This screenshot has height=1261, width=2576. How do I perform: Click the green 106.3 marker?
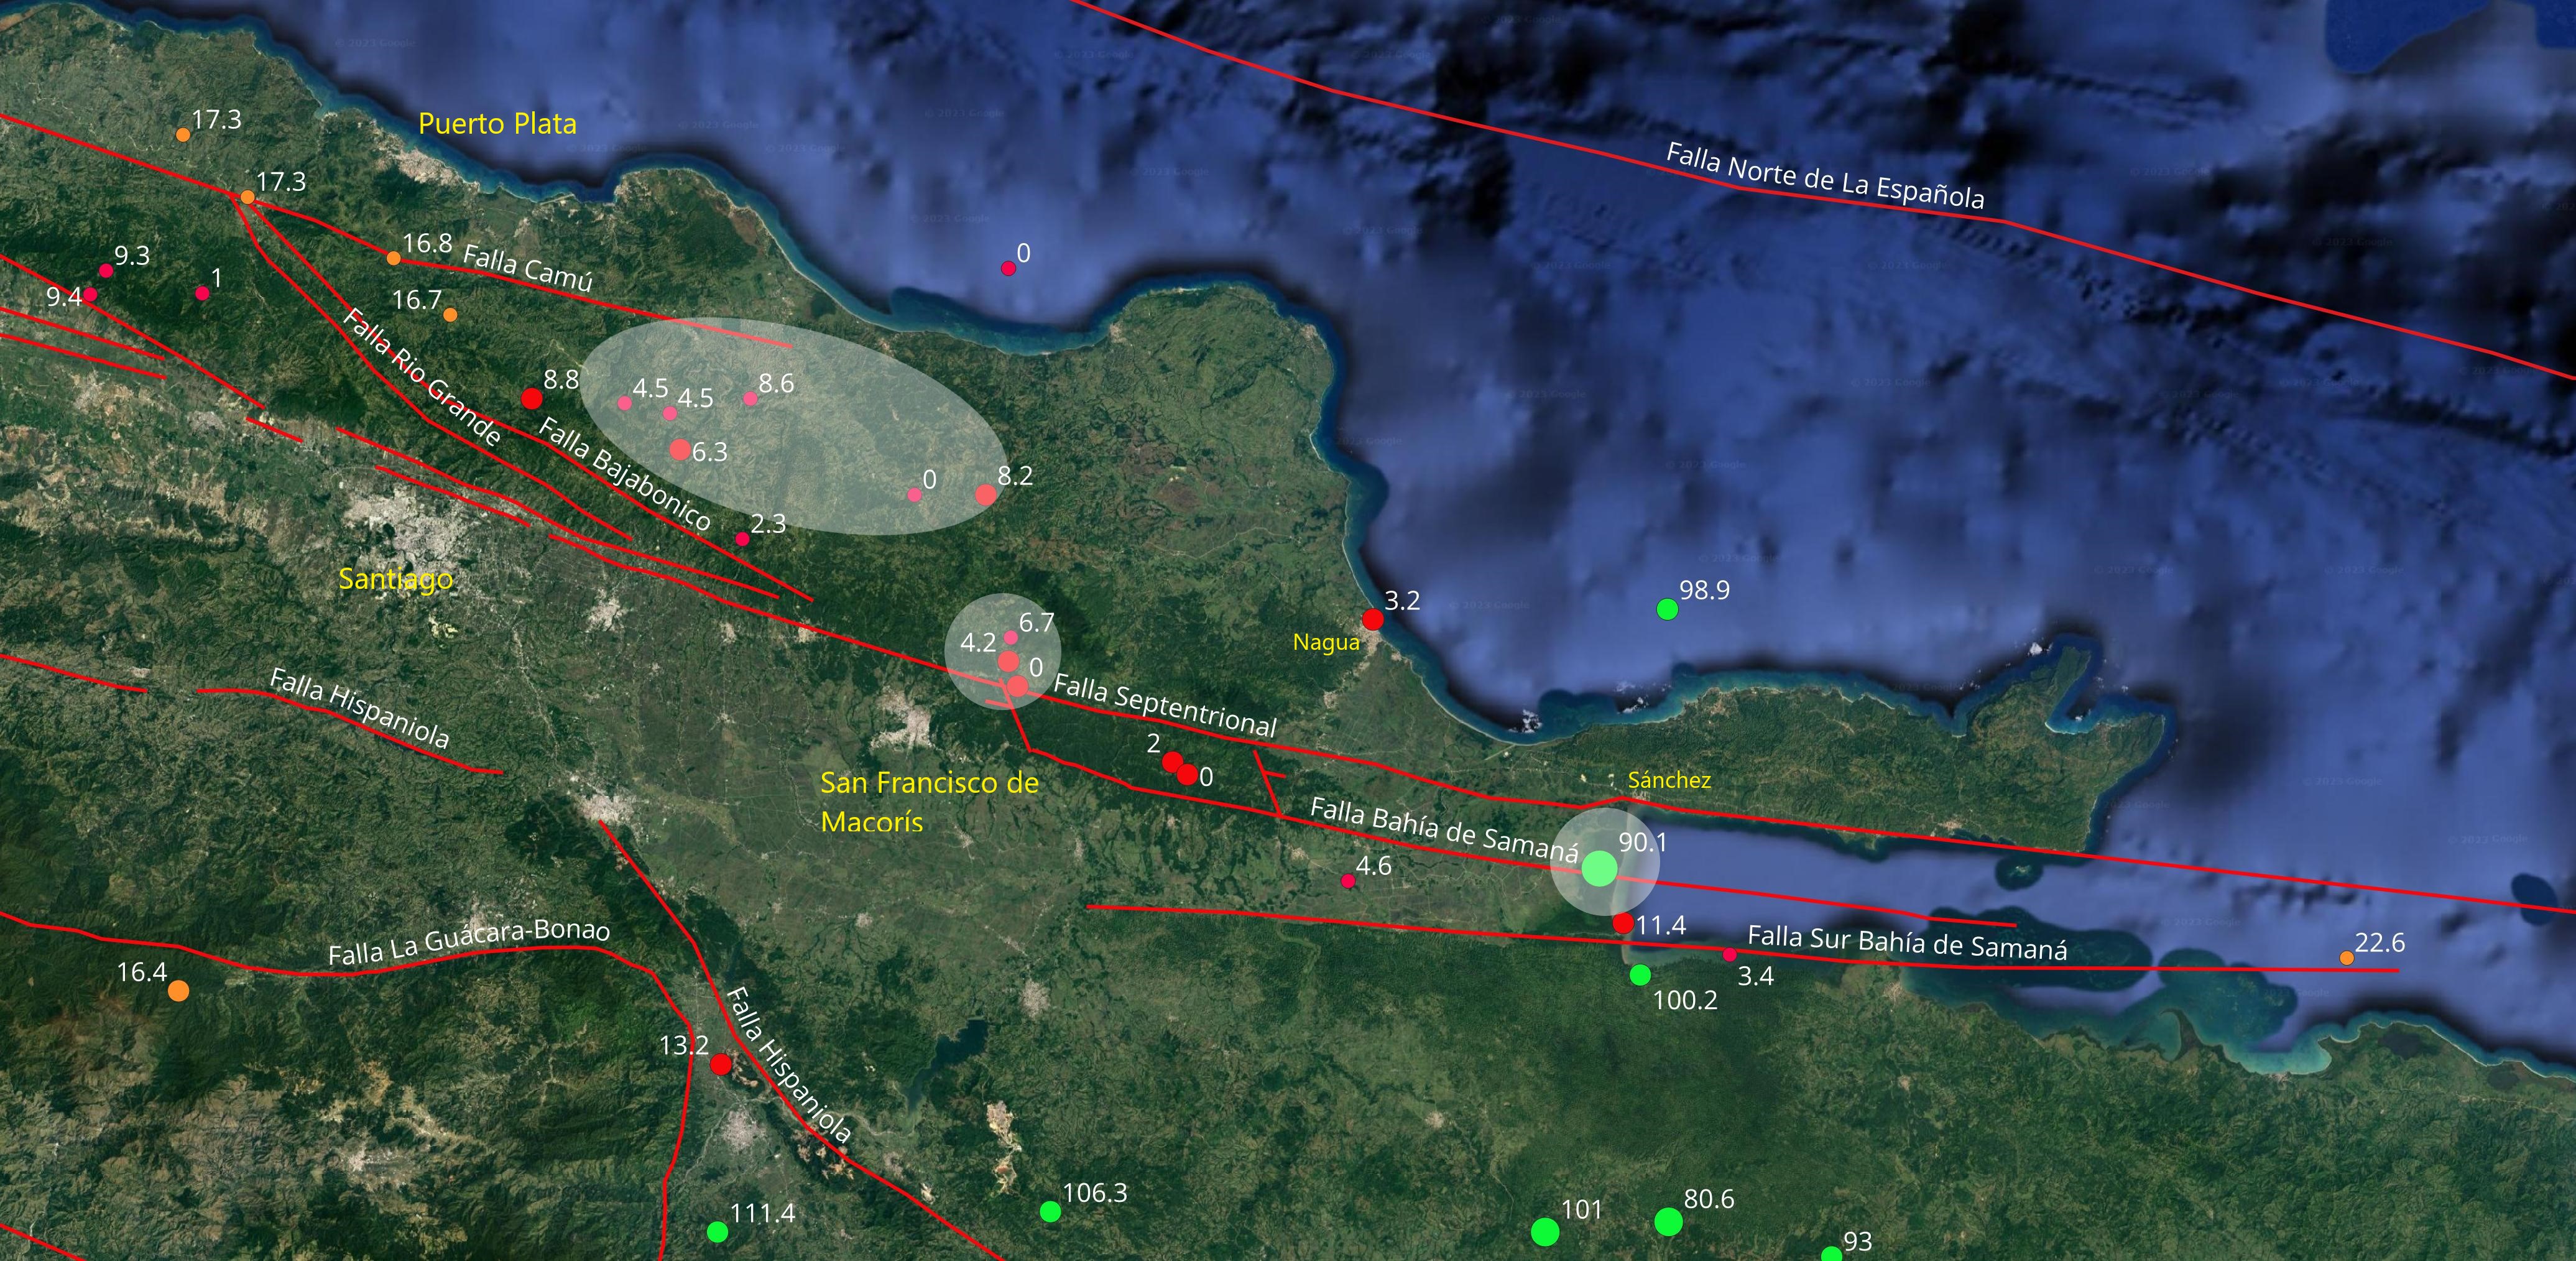[x=1050, y=1212]
